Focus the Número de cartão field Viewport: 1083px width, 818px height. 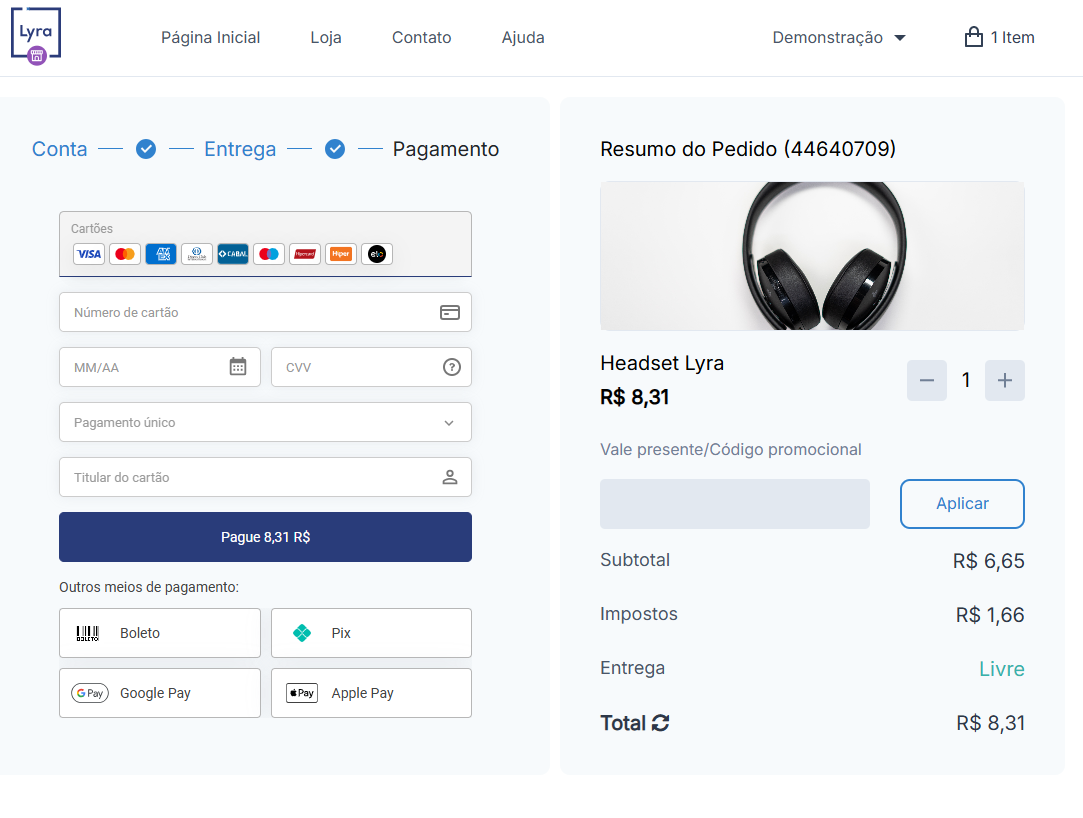[265, 312]
